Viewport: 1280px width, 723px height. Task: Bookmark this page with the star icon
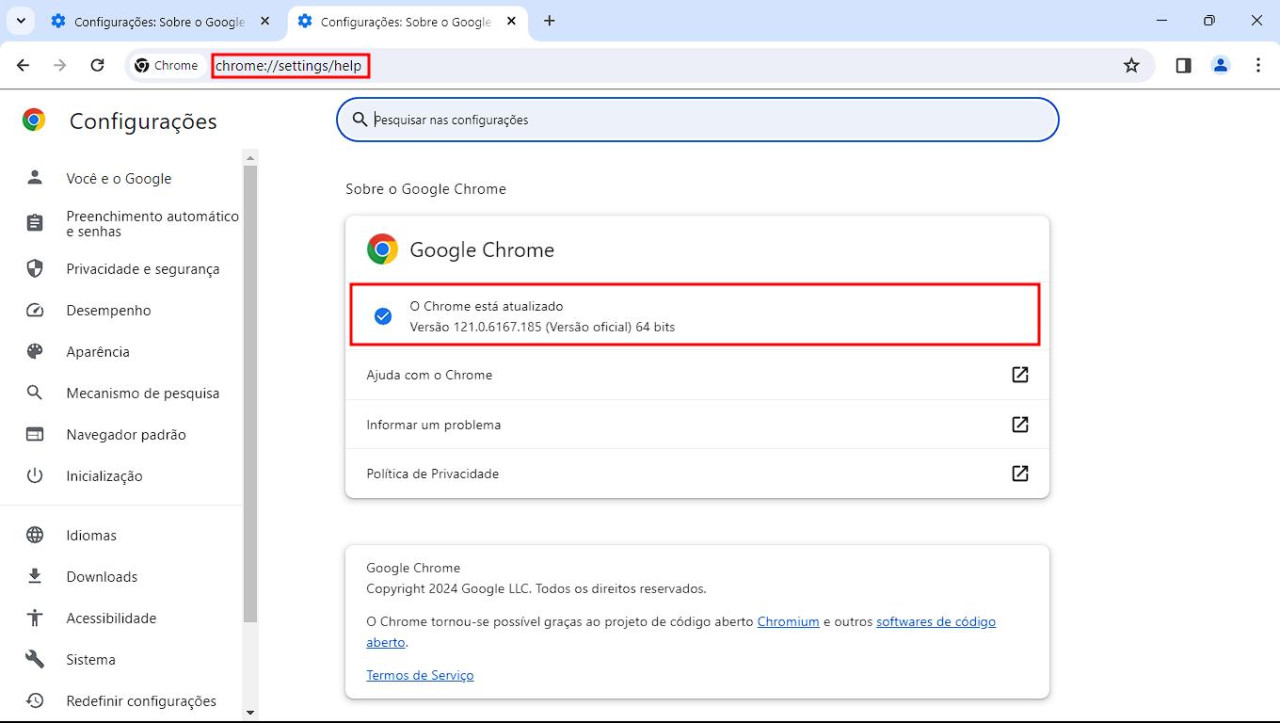1131,65
